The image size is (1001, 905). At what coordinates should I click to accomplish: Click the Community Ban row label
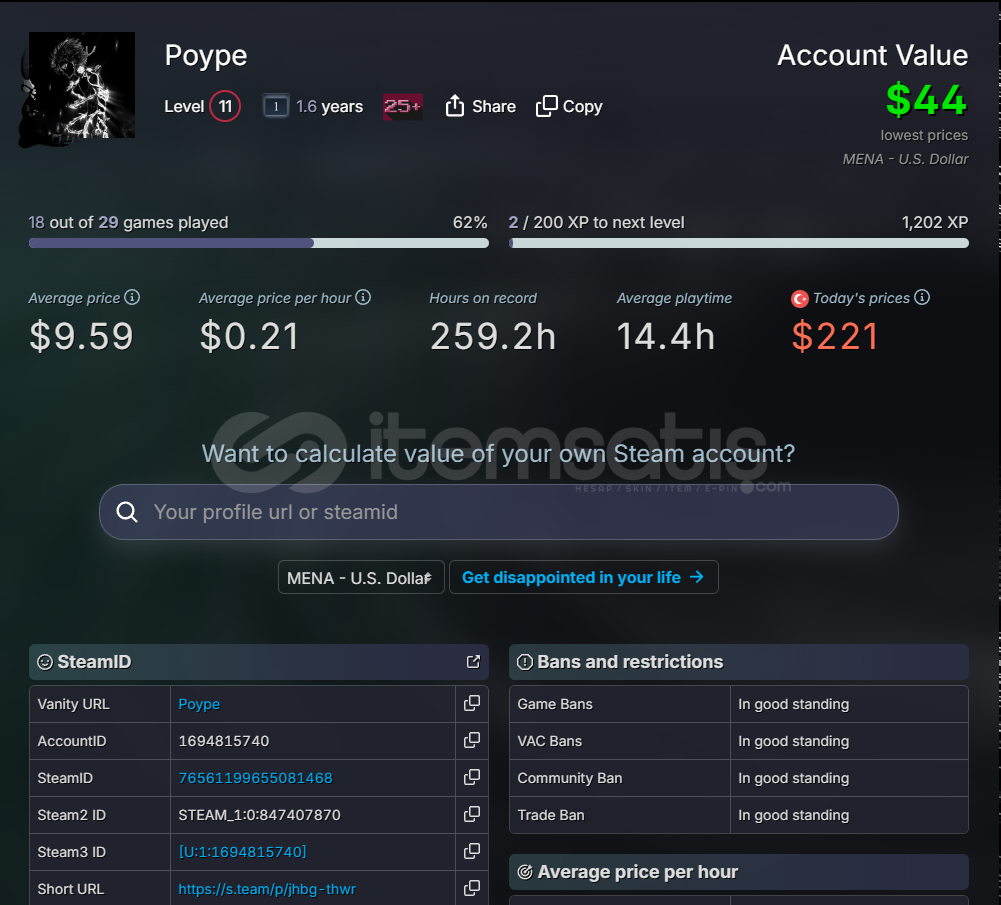(569, 778)
